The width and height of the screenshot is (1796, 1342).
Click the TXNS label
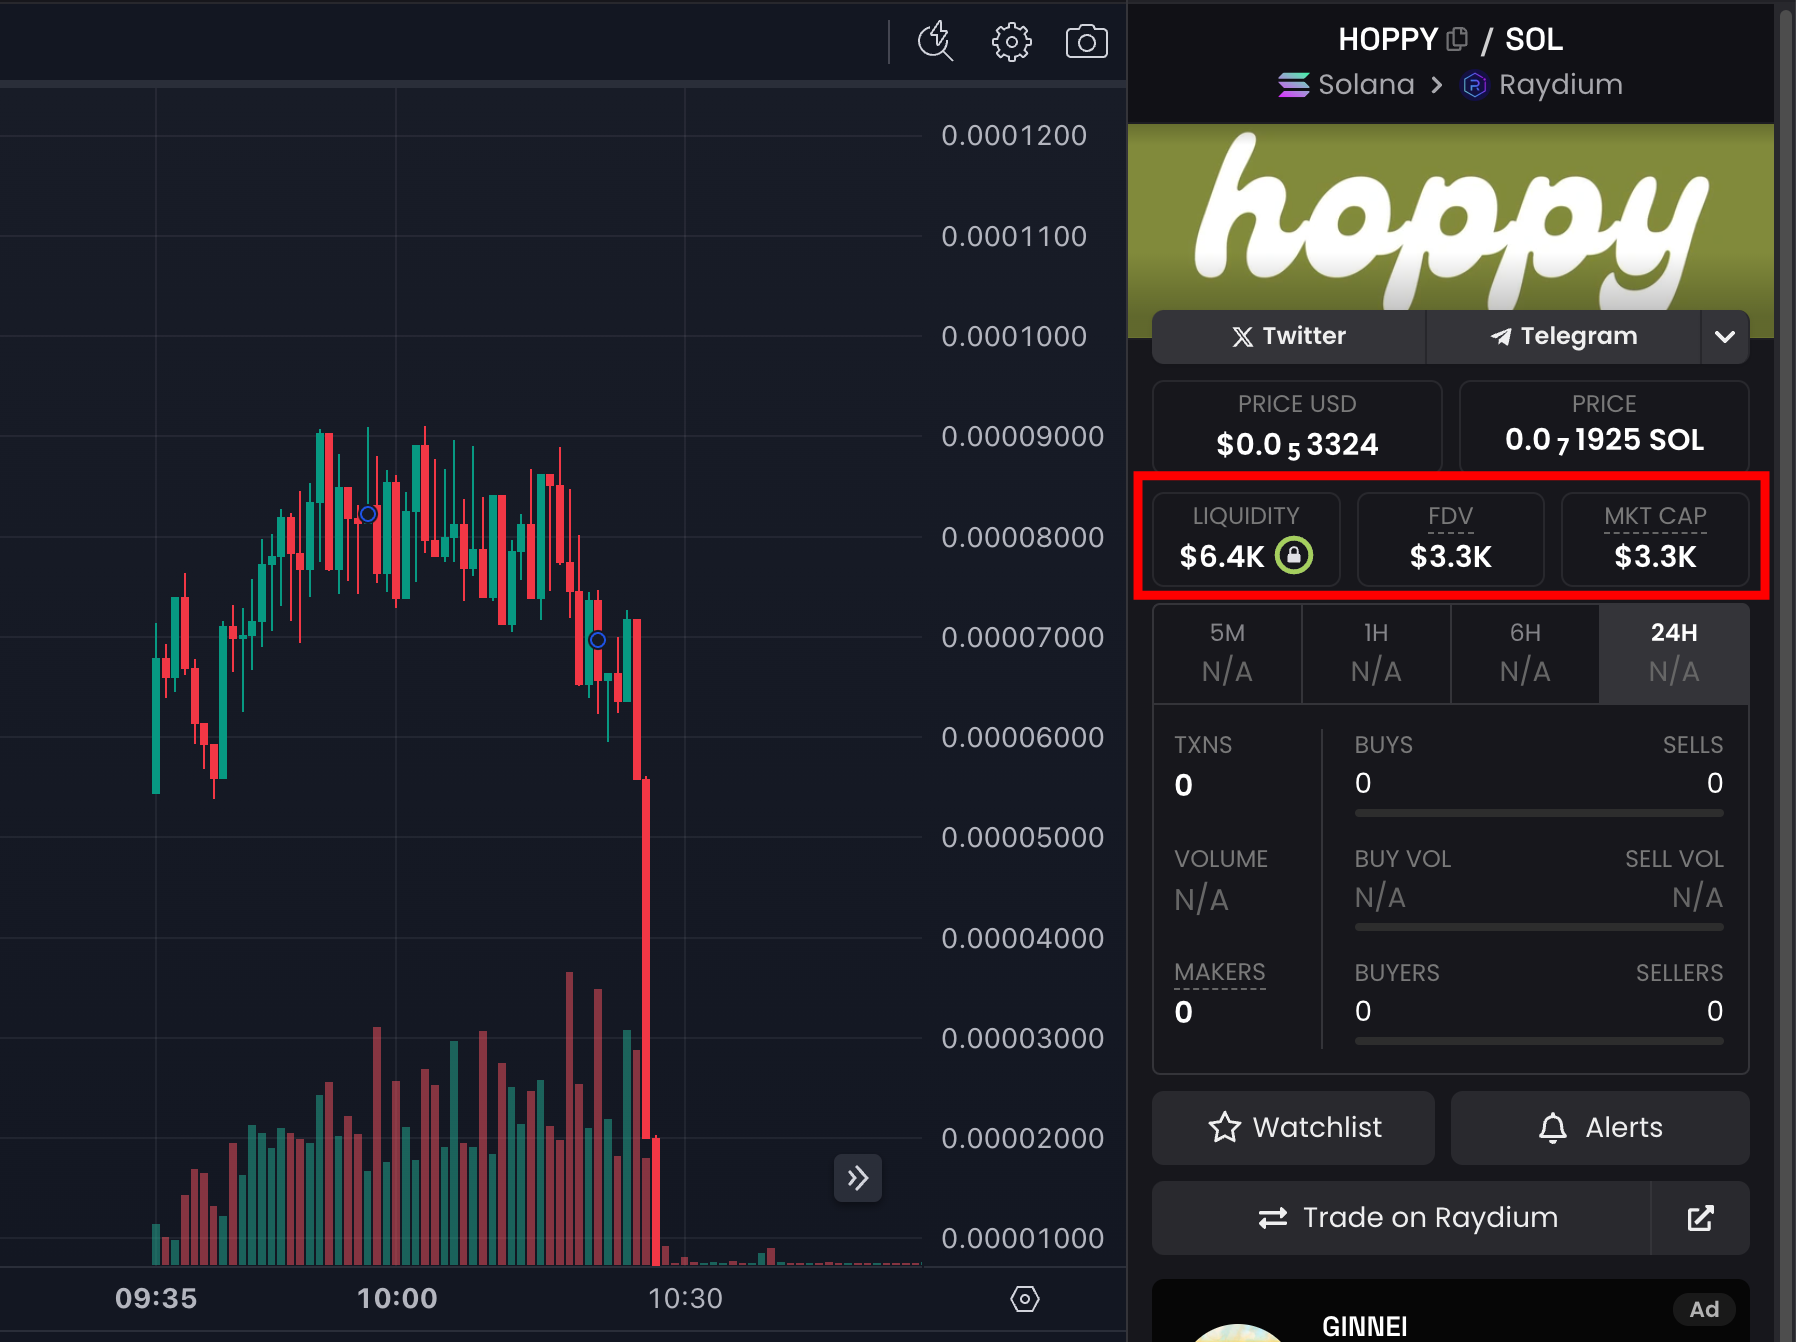click(x=1203, y=745)
